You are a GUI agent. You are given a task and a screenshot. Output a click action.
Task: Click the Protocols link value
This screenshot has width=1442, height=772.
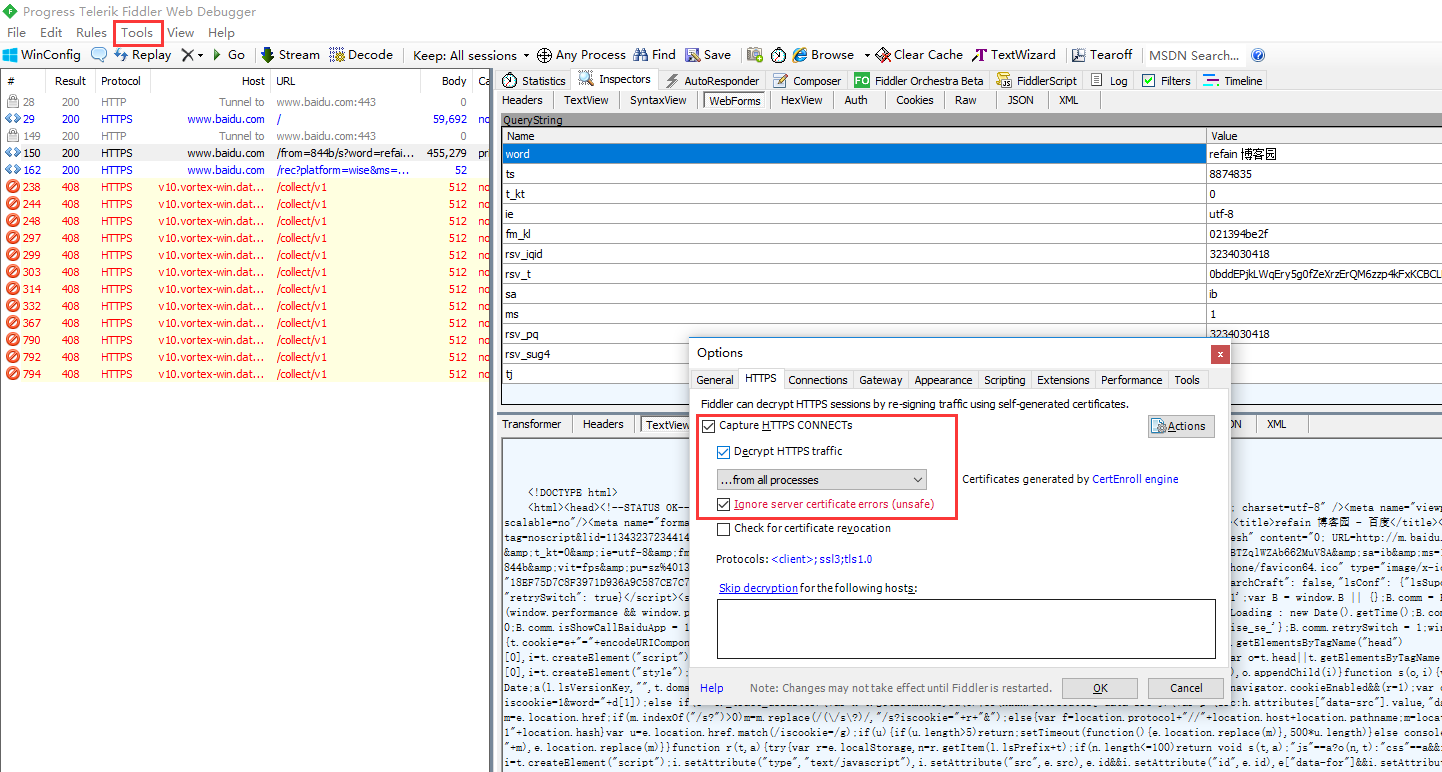[x=821, y=559]
